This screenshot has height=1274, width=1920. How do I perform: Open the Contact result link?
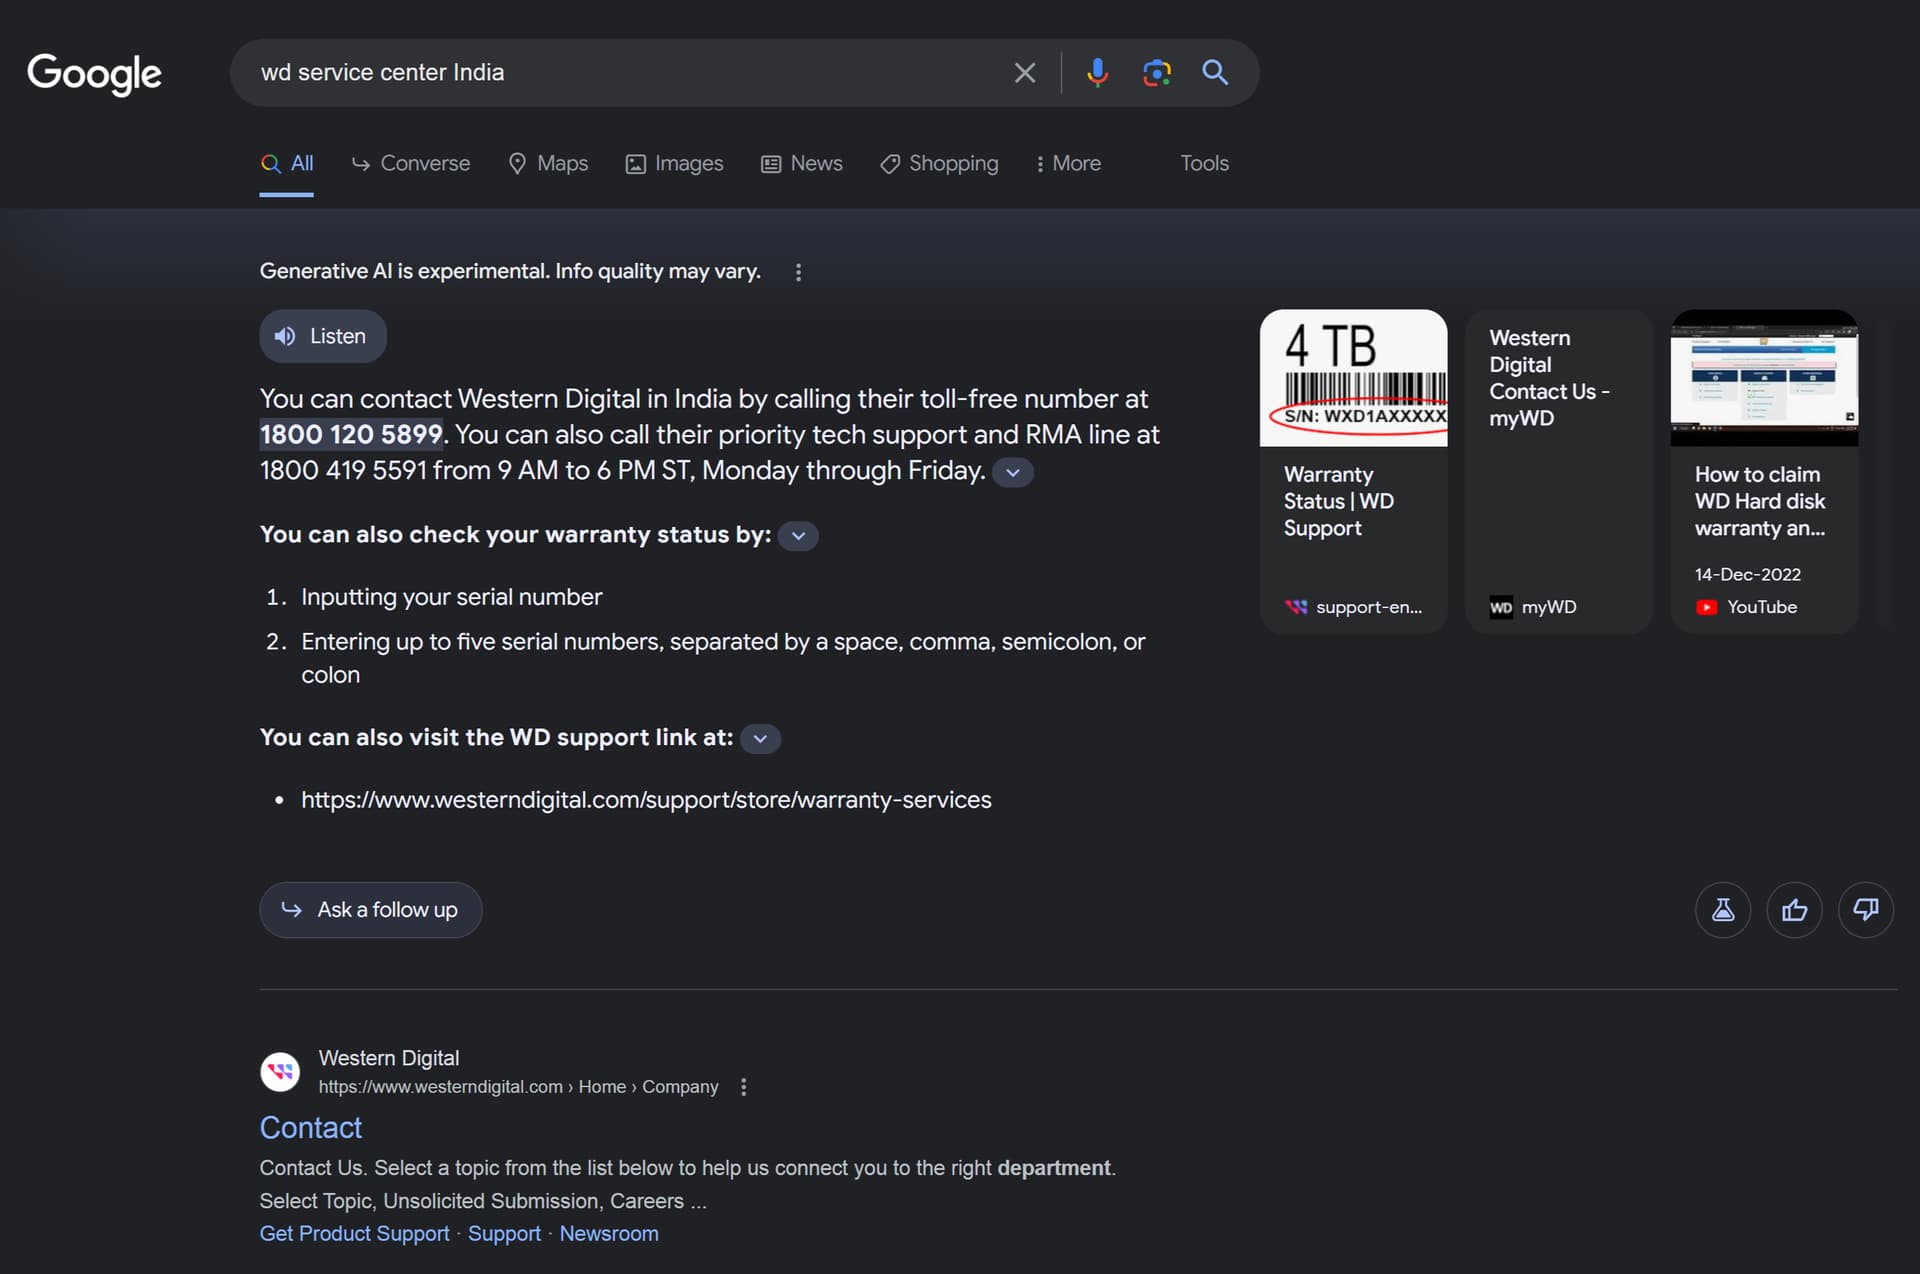(310, 1127)
